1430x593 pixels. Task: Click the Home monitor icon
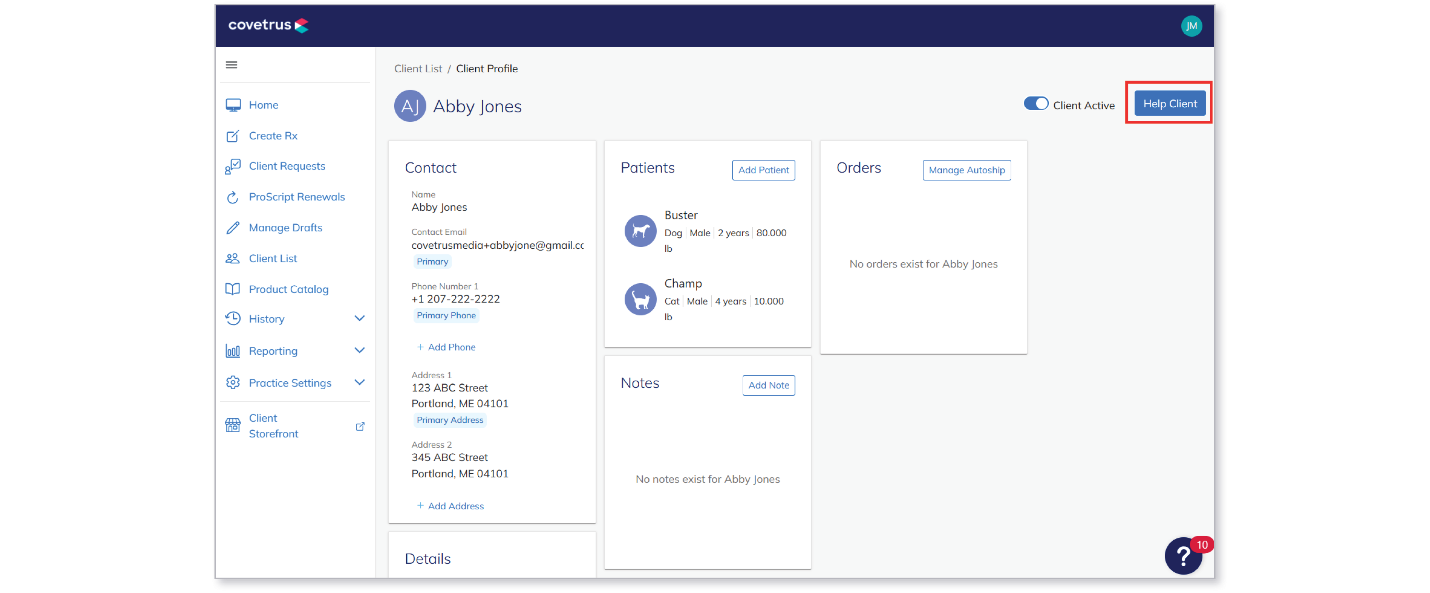pos(233,105)
